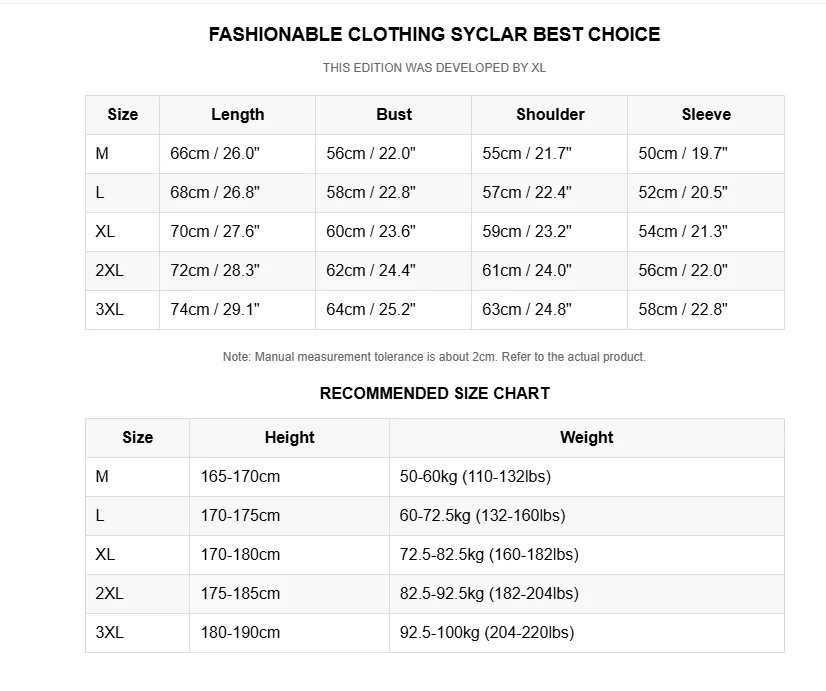Click the 3XL sleeve value 58cm / 22.8"

coord(706,310)
